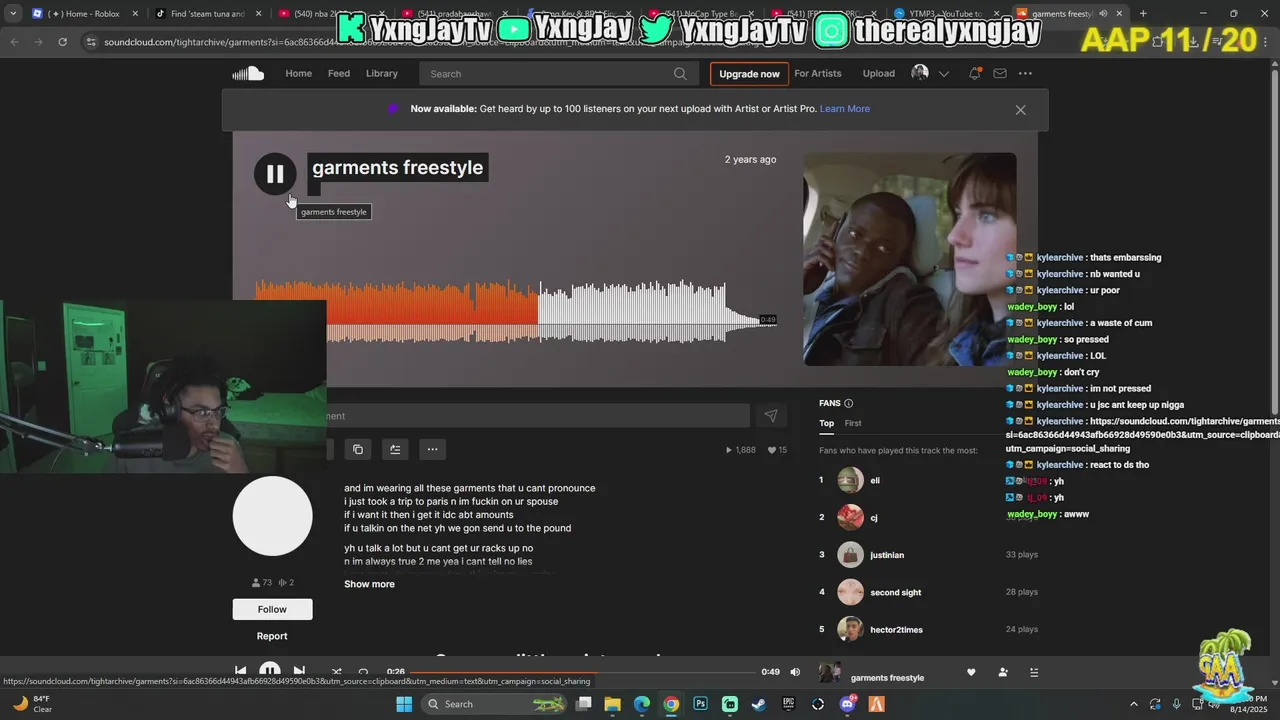Pause playback in the bottom player bar
This screenshot has height=720, width=1280.
(270, 671)
